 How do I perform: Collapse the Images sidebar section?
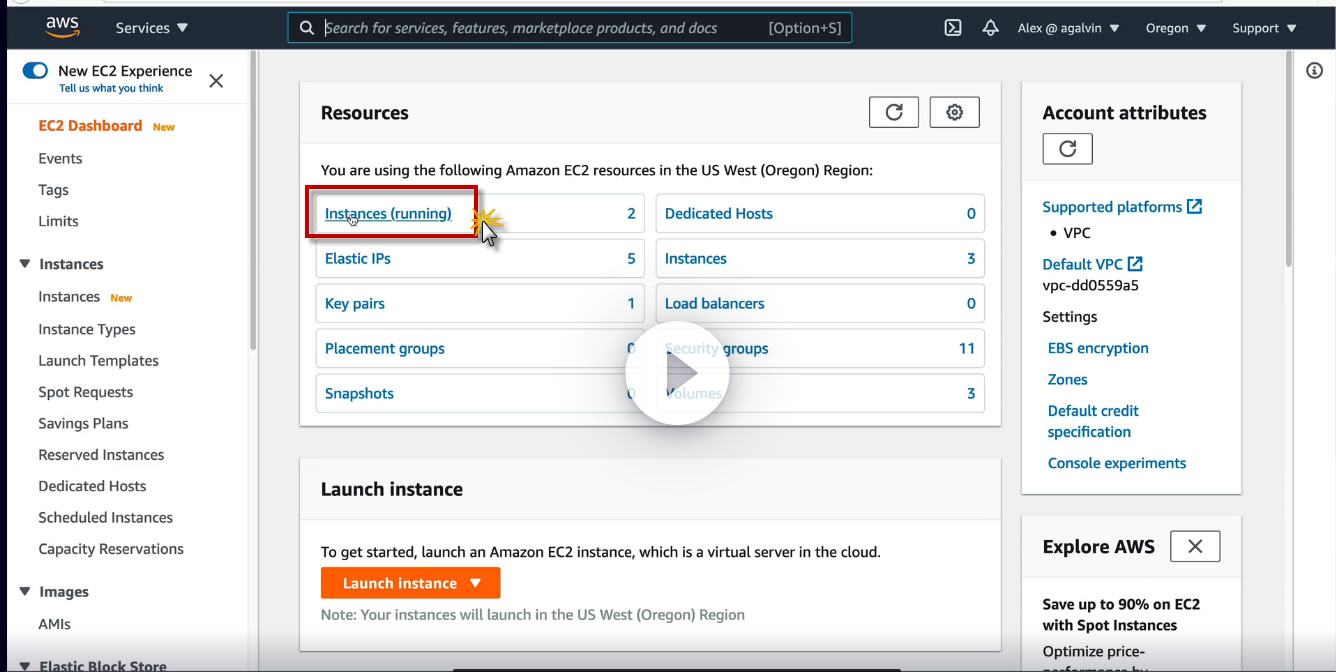pyautogui.click(x=25, y=592)
